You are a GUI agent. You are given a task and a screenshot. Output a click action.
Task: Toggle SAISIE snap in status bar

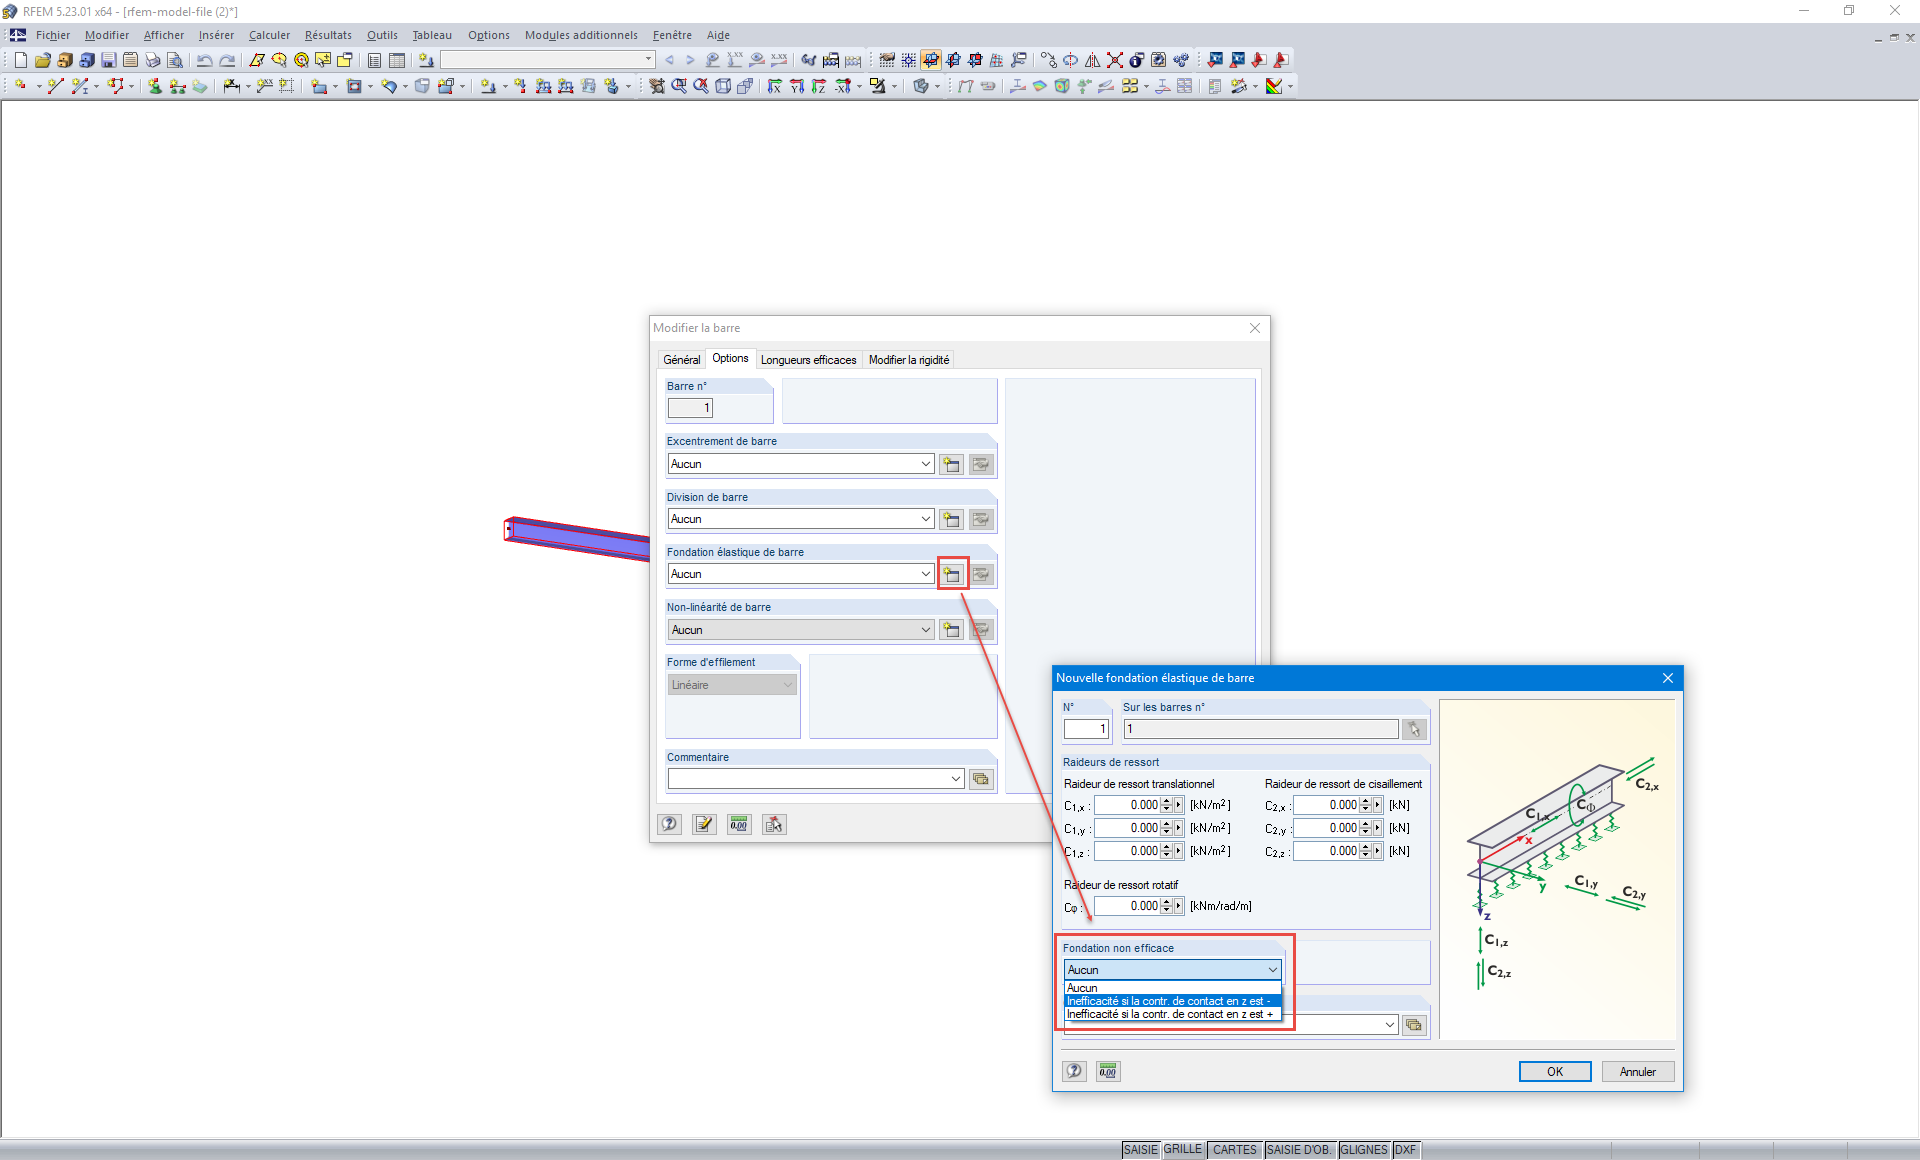pyautogui.click(x=1140, y=1150)
